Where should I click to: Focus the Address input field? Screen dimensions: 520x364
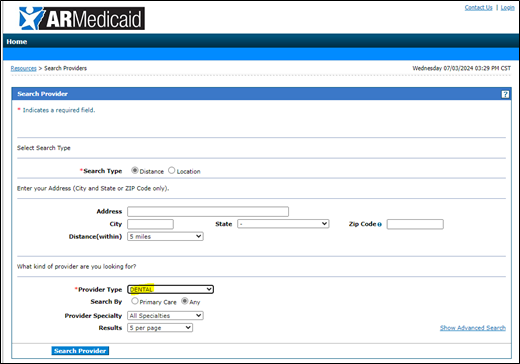208,212
